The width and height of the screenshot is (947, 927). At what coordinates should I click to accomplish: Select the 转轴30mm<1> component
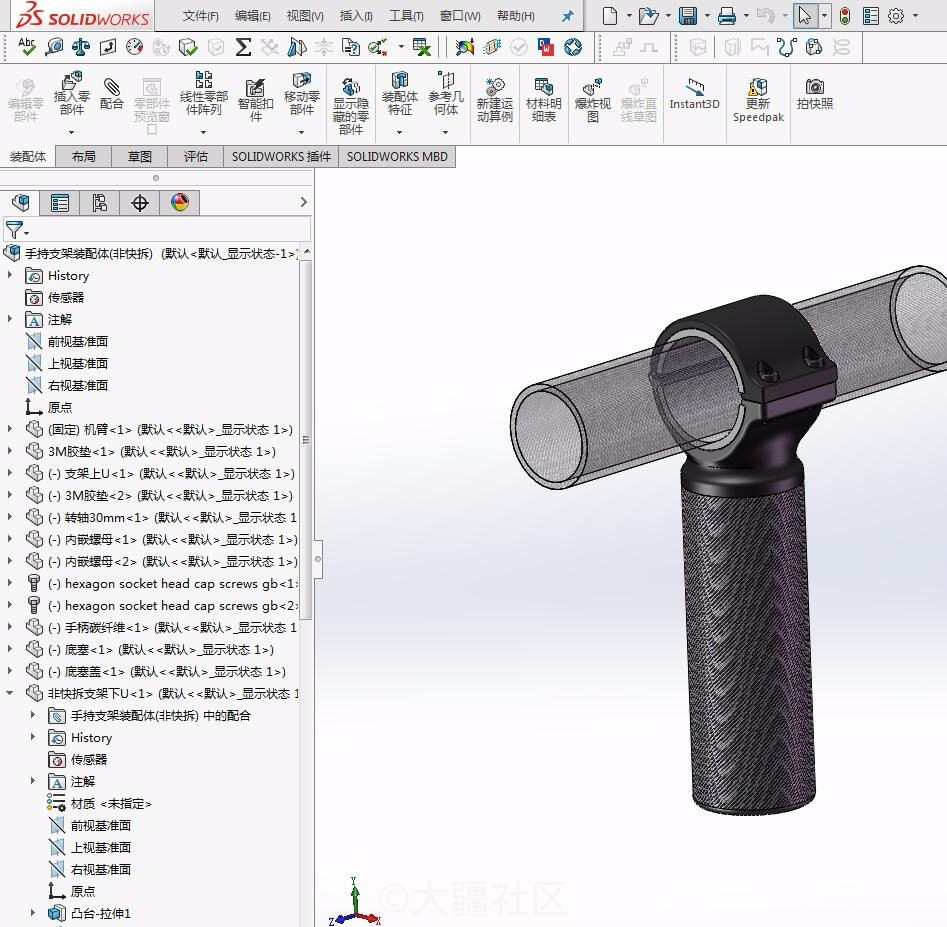[x=161, y=517]
